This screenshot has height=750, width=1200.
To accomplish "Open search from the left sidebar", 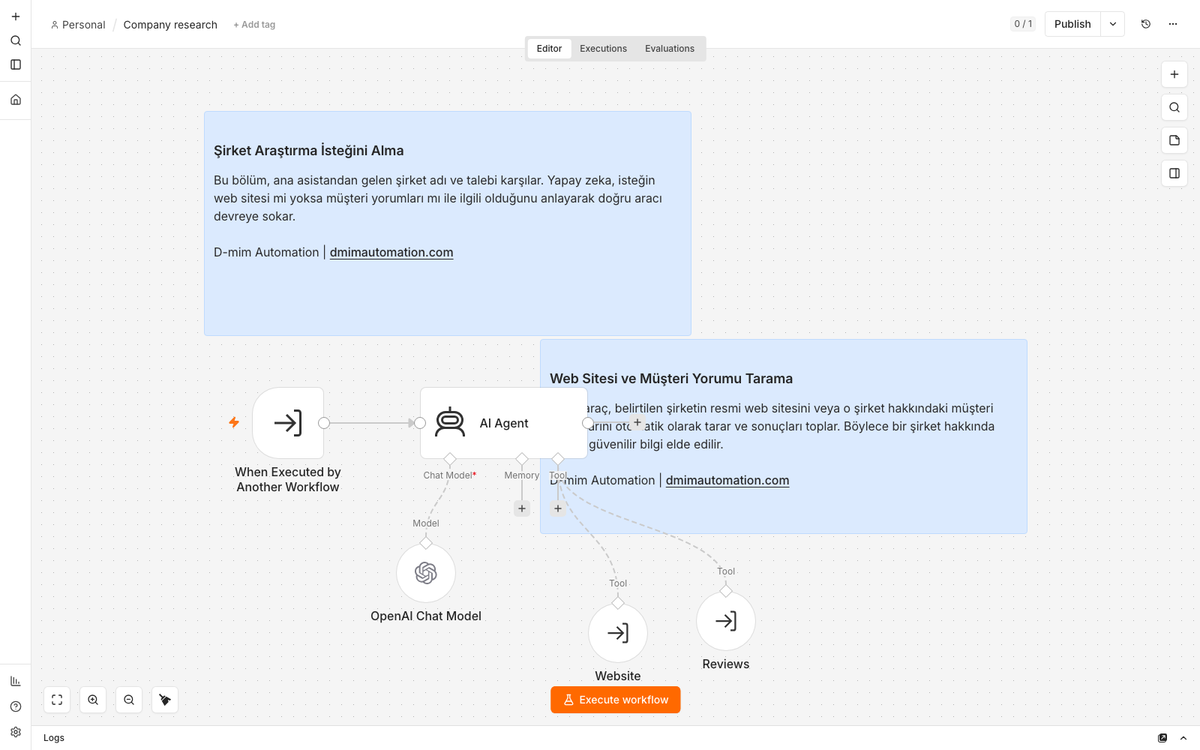I will [x=15, y=41].
